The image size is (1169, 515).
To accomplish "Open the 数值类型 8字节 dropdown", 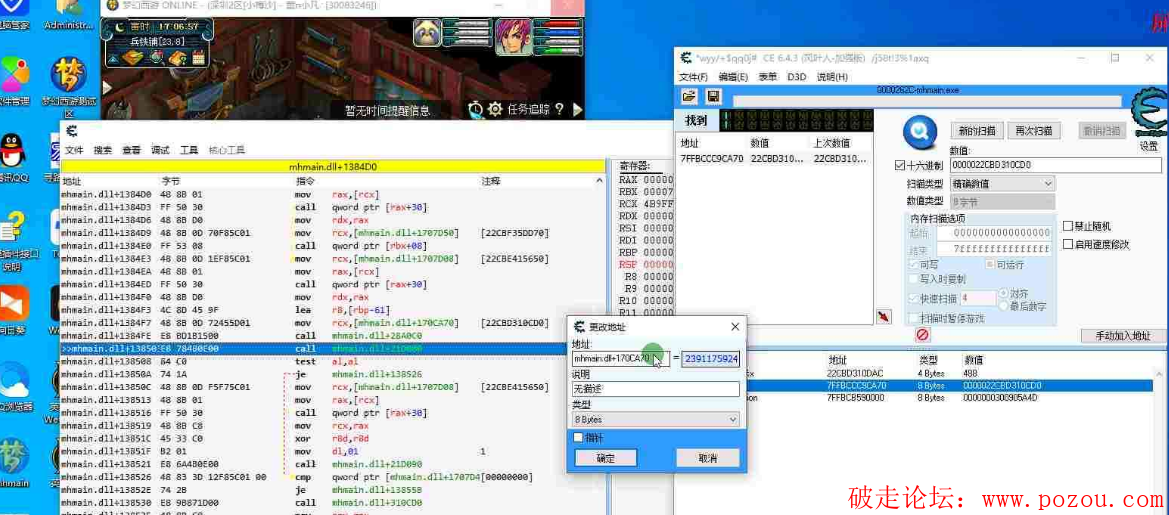I will (1003, 201).
